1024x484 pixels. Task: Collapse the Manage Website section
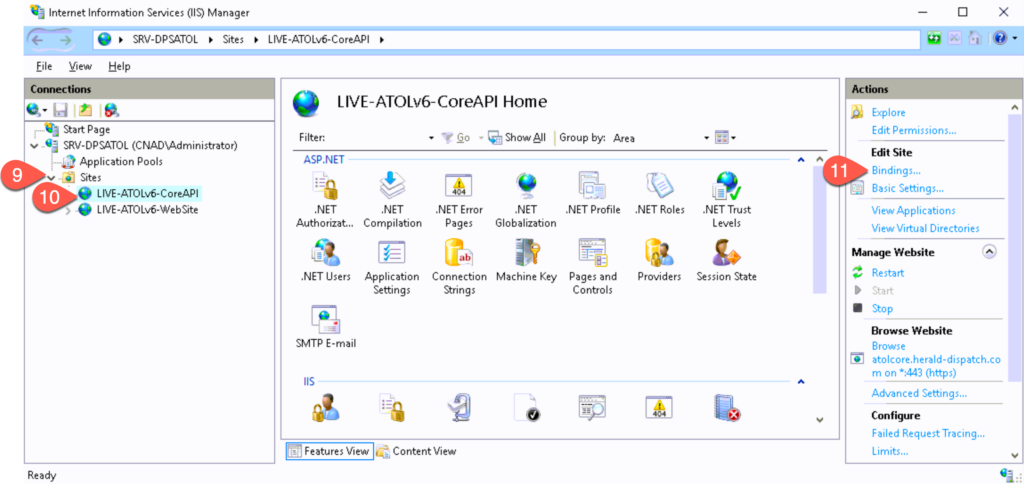pyautogui.click(x=990, y=252)
